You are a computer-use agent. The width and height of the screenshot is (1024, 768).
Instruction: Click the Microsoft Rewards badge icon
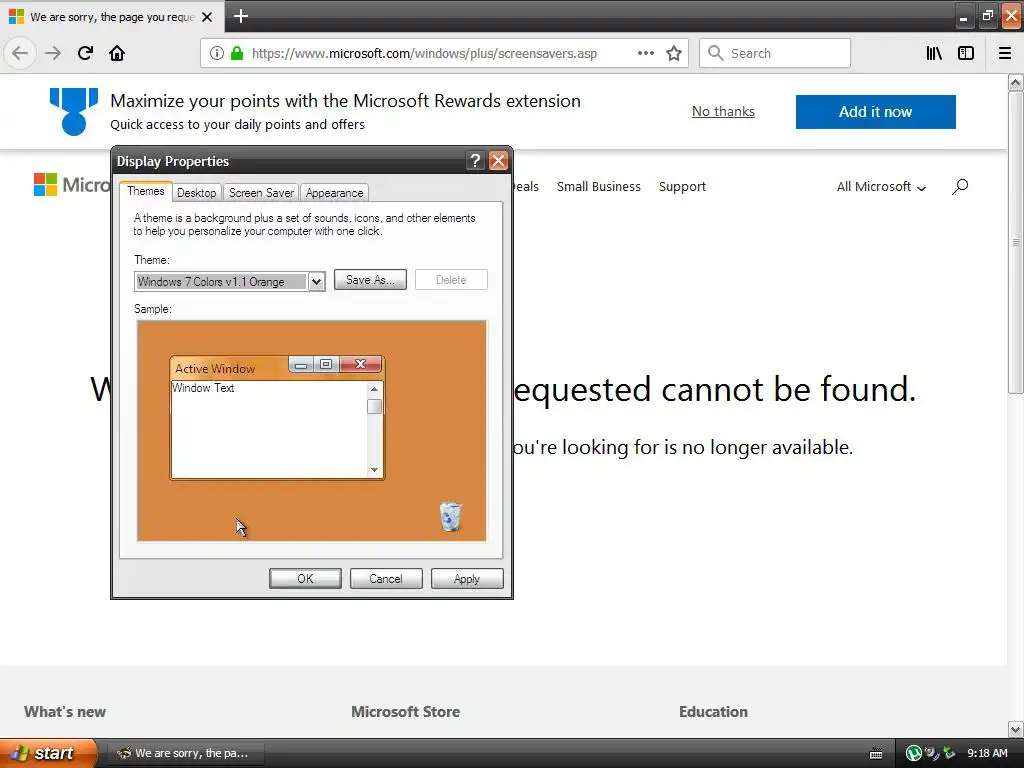[x=74, y=112]
